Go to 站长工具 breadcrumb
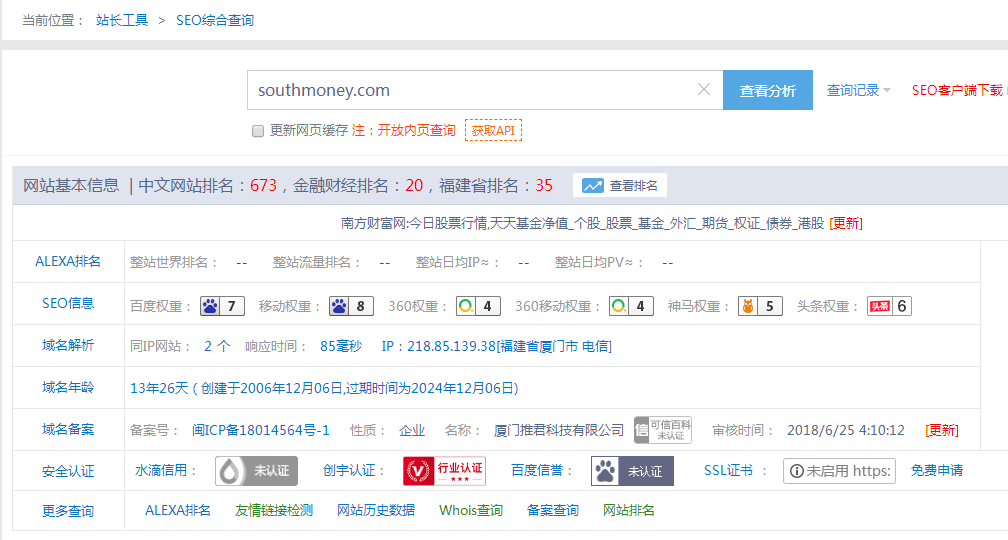 coord(122,20)
